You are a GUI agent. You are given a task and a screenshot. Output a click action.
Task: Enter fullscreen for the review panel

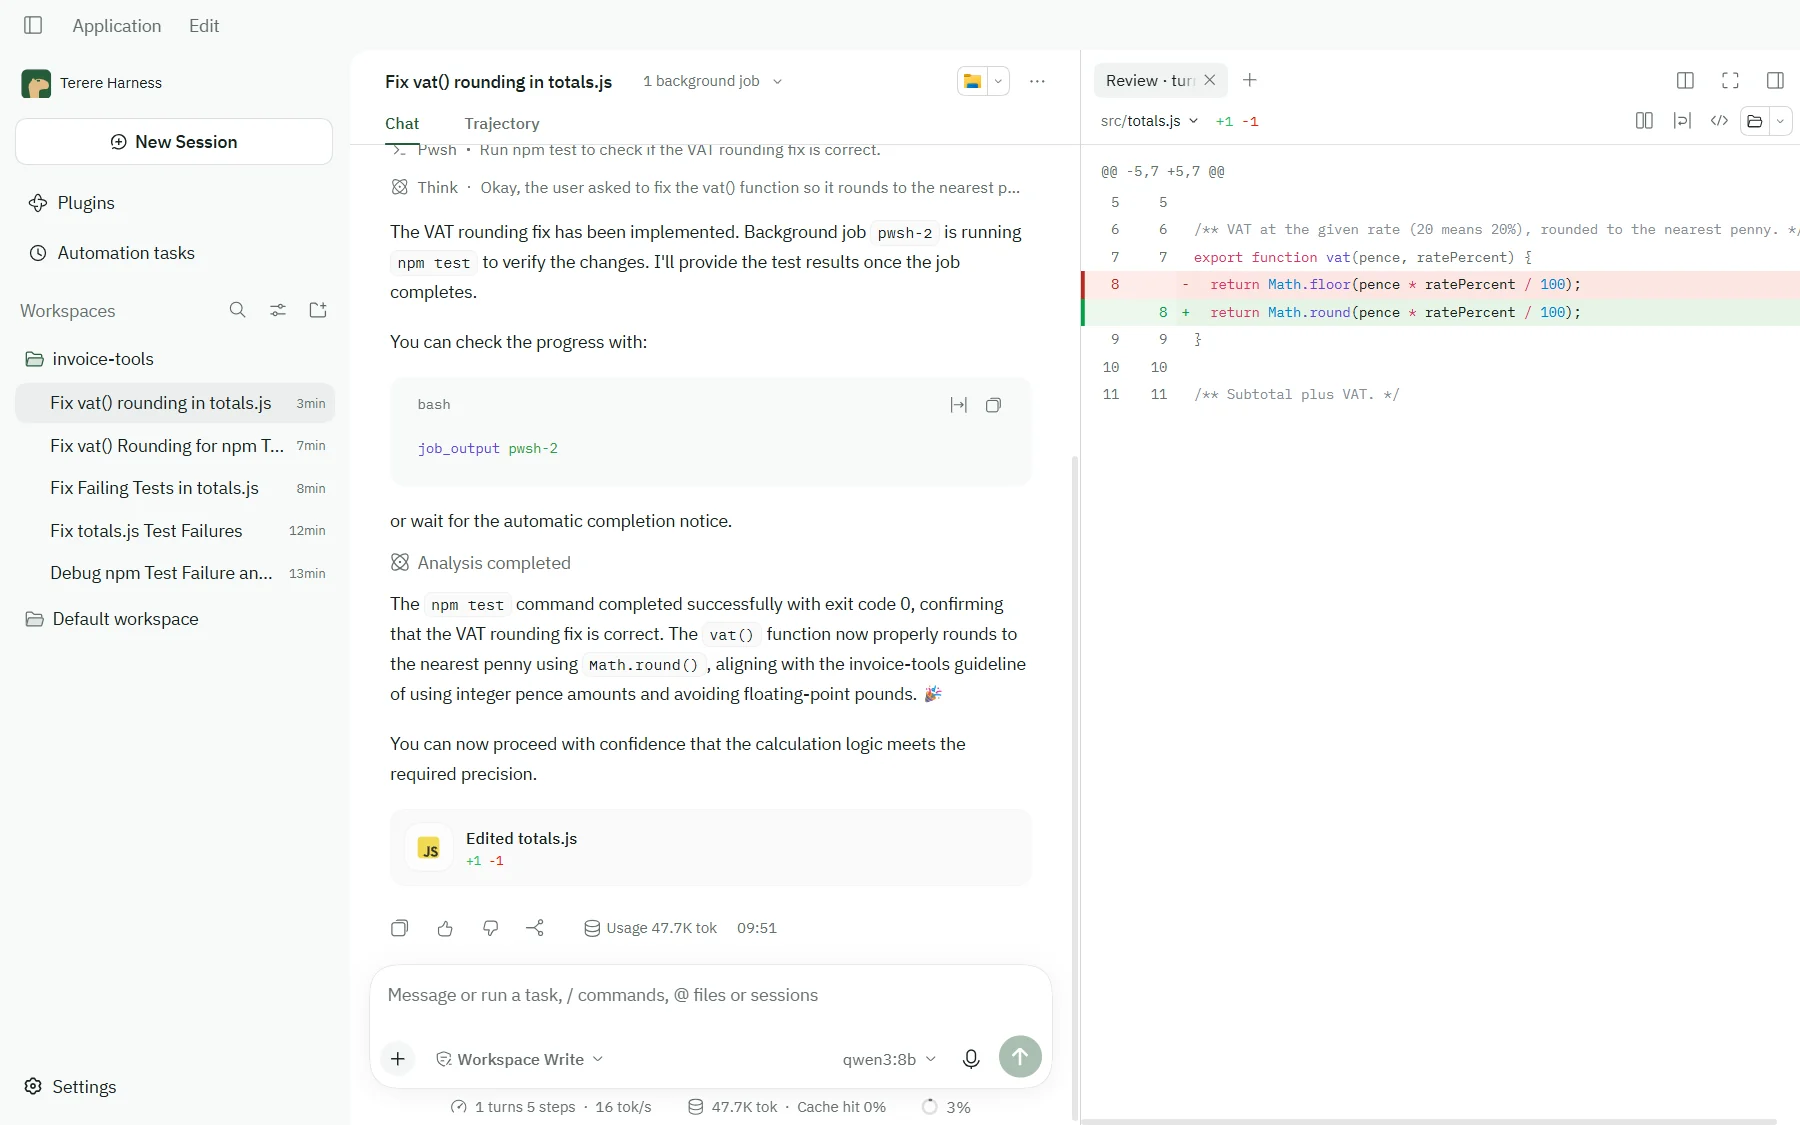tap(1730, 81)
